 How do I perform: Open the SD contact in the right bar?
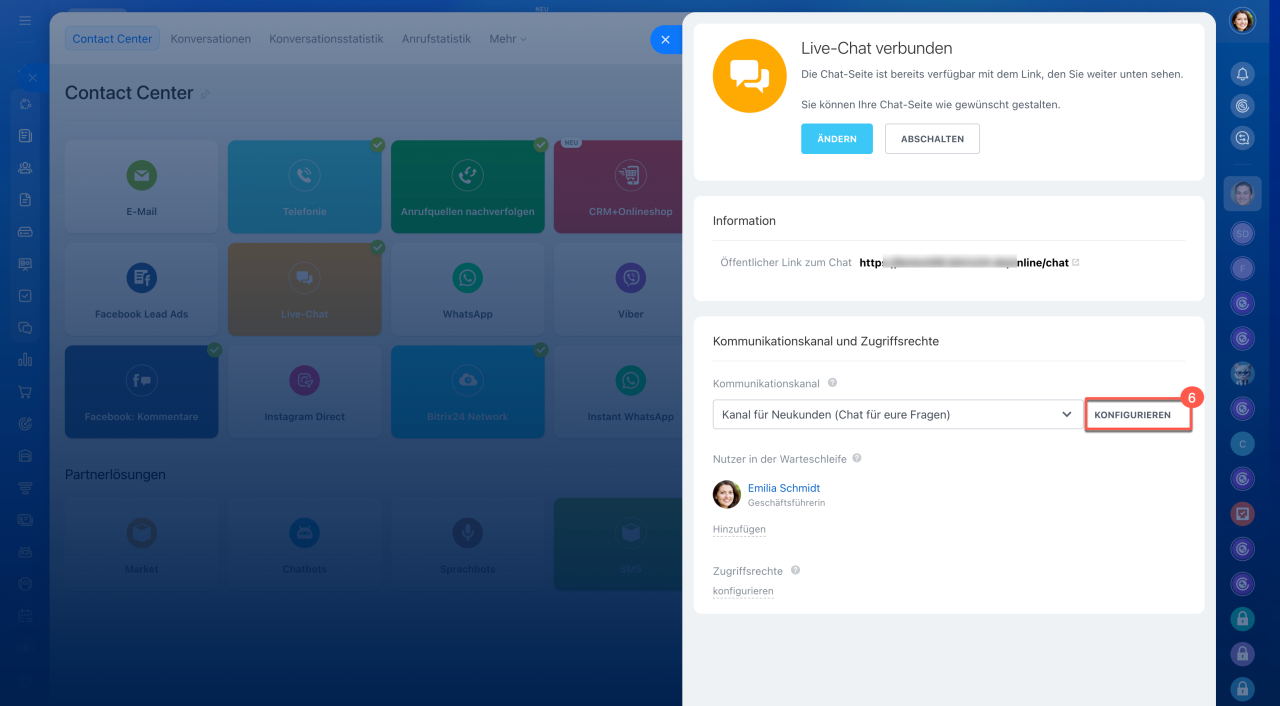click(x=1242, y=233)
